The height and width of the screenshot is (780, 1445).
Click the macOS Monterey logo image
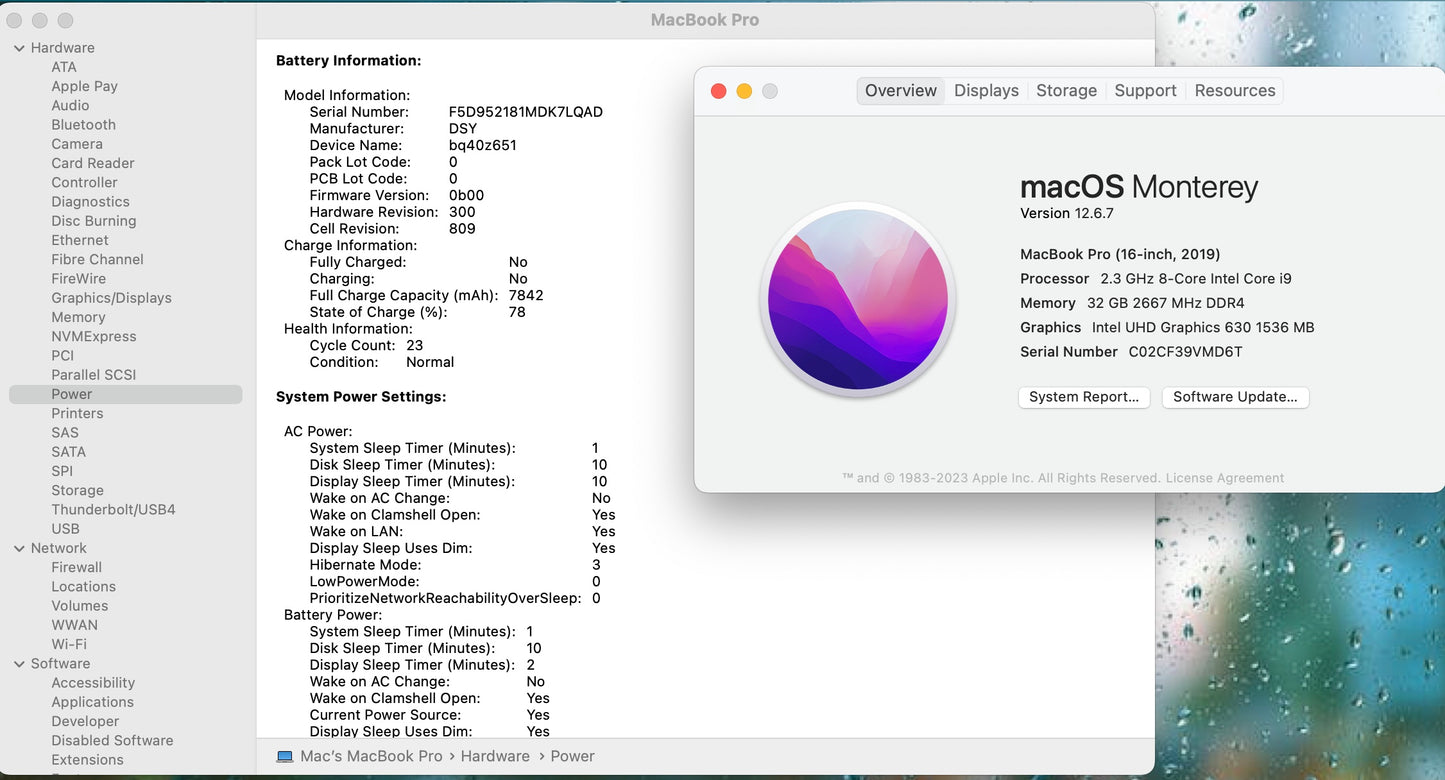858,300
